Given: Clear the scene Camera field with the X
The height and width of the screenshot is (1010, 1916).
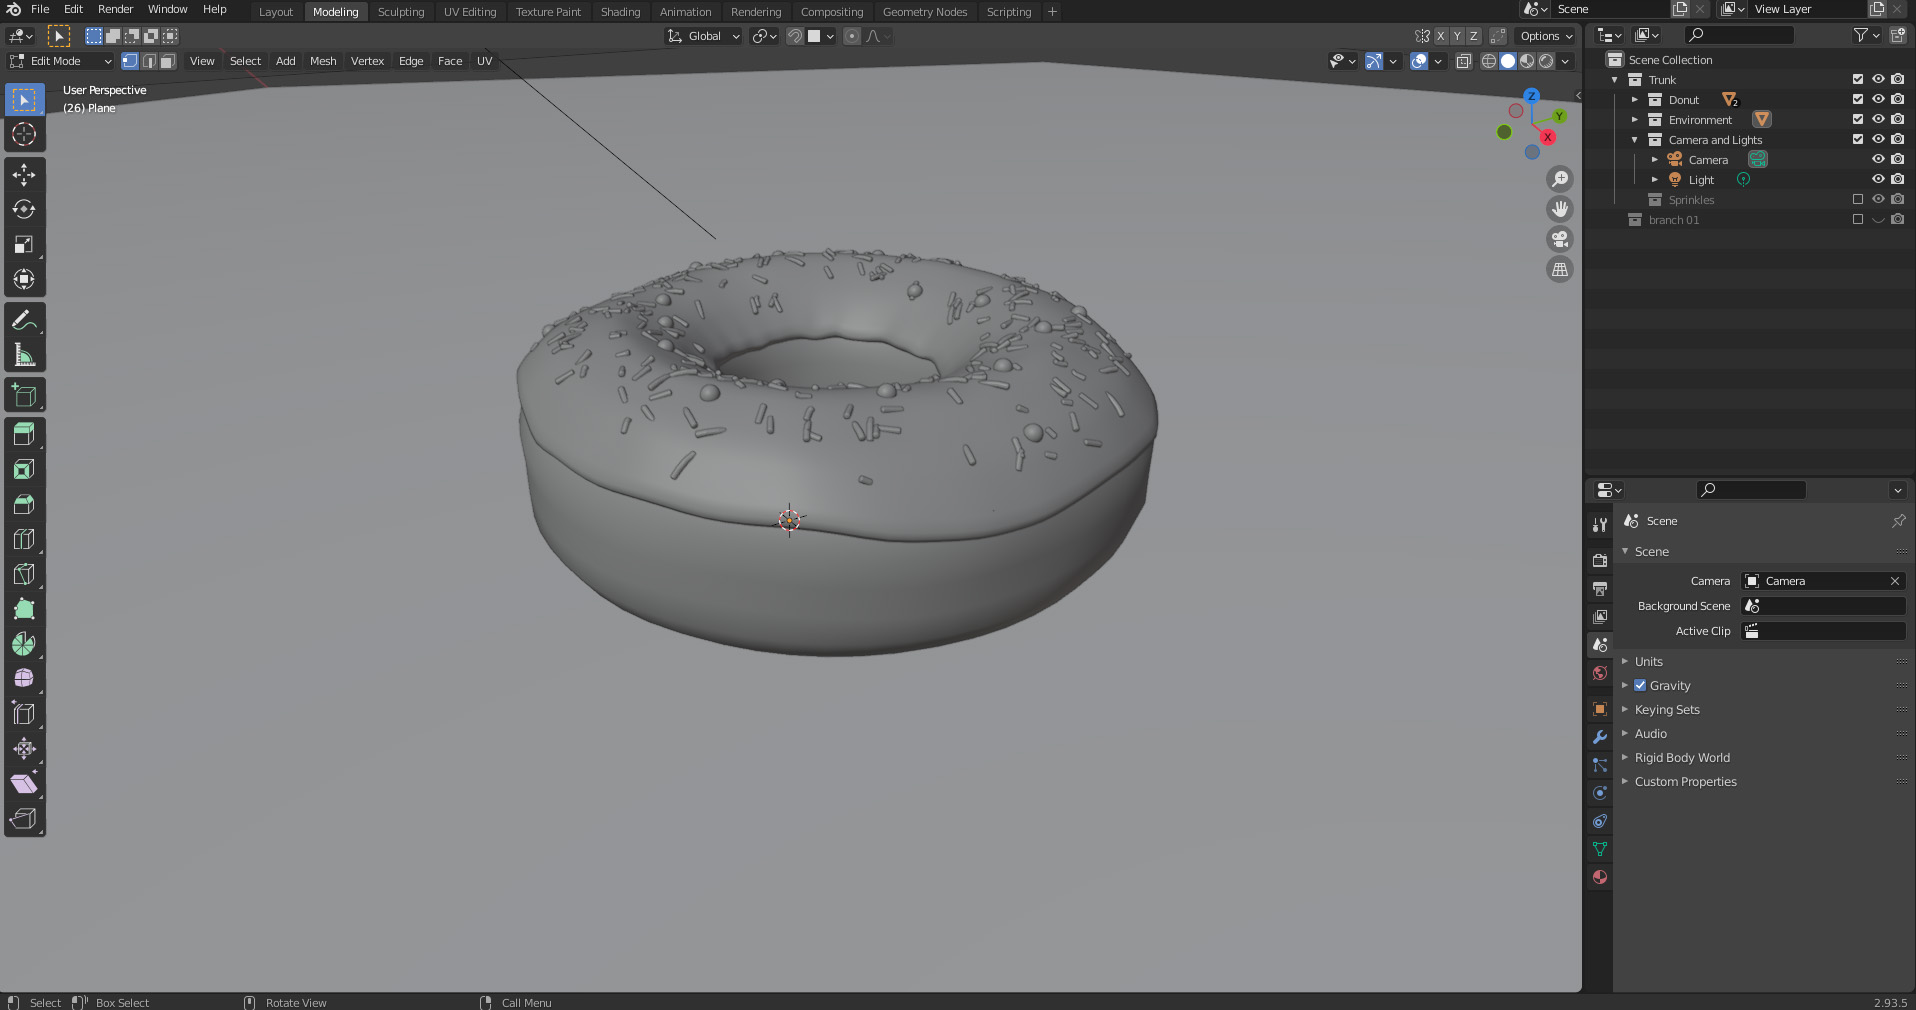Looking at the screenshot, I should tap(1893, 581).
